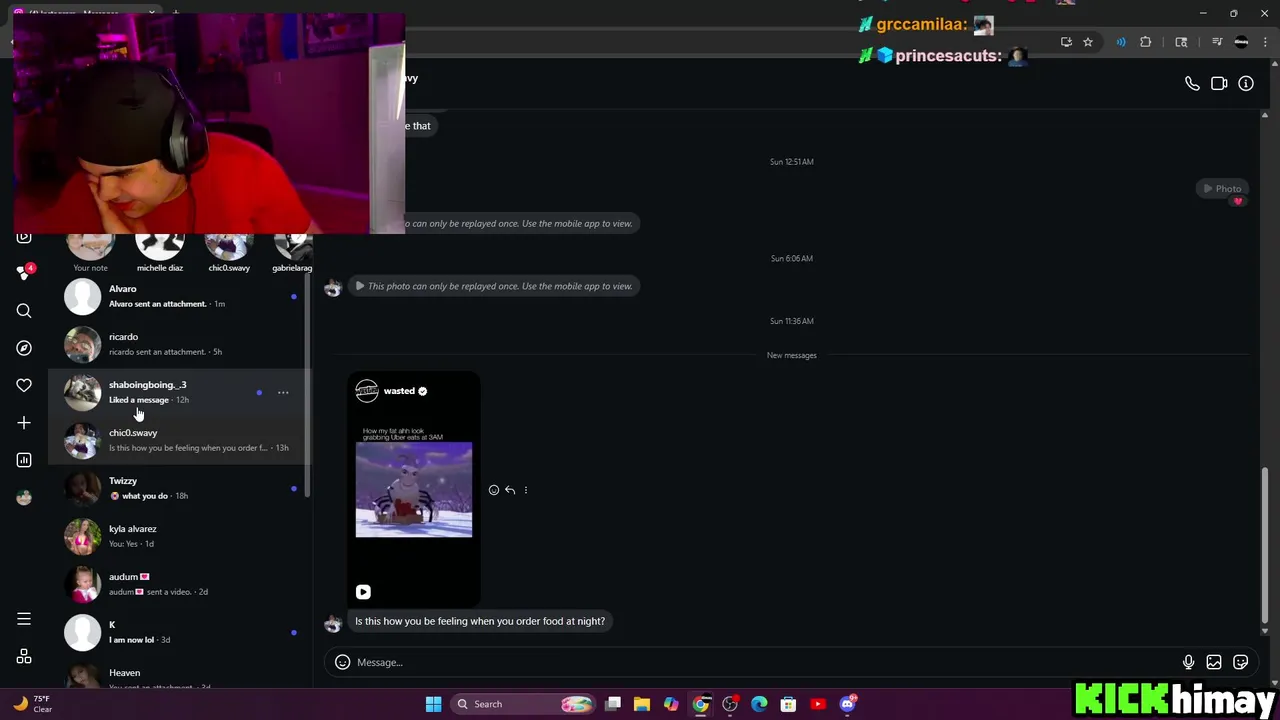Open Notifications heart icon in sidebar
Viewport: 1280px width, 720px height.
(24, 385)
